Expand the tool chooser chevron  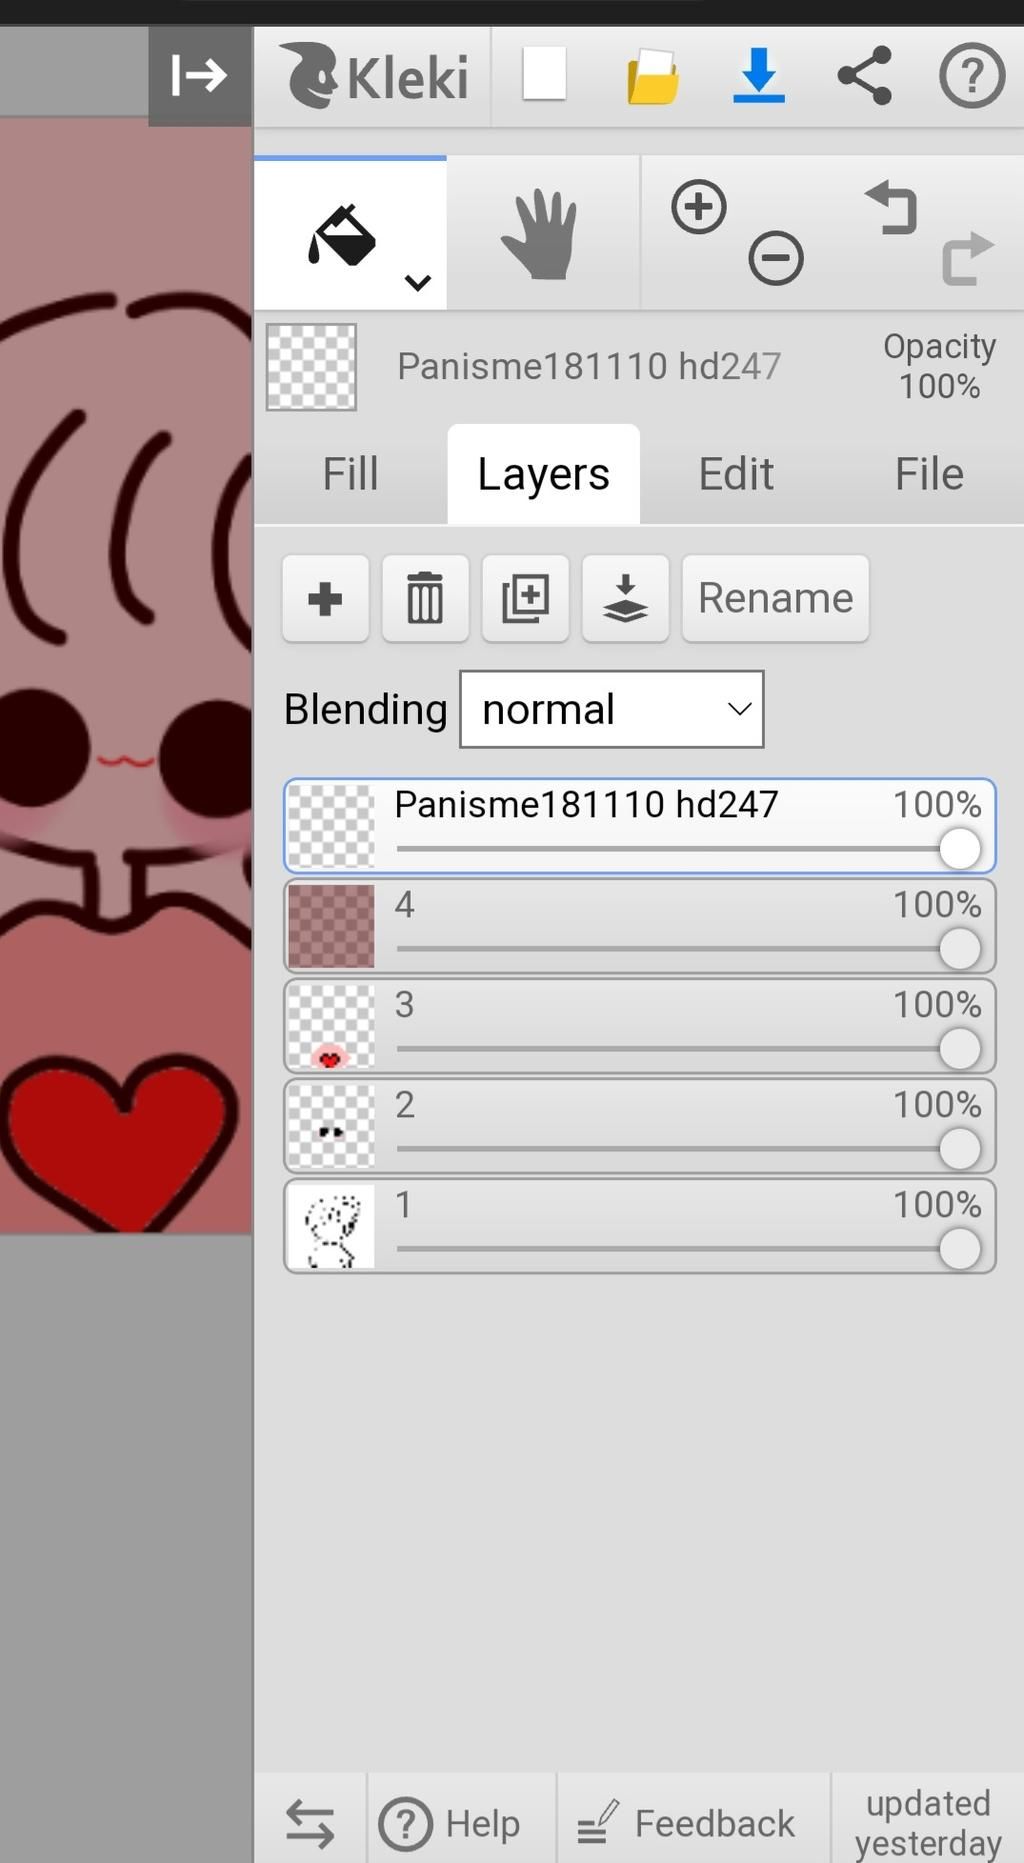click(x=418, y=283)
